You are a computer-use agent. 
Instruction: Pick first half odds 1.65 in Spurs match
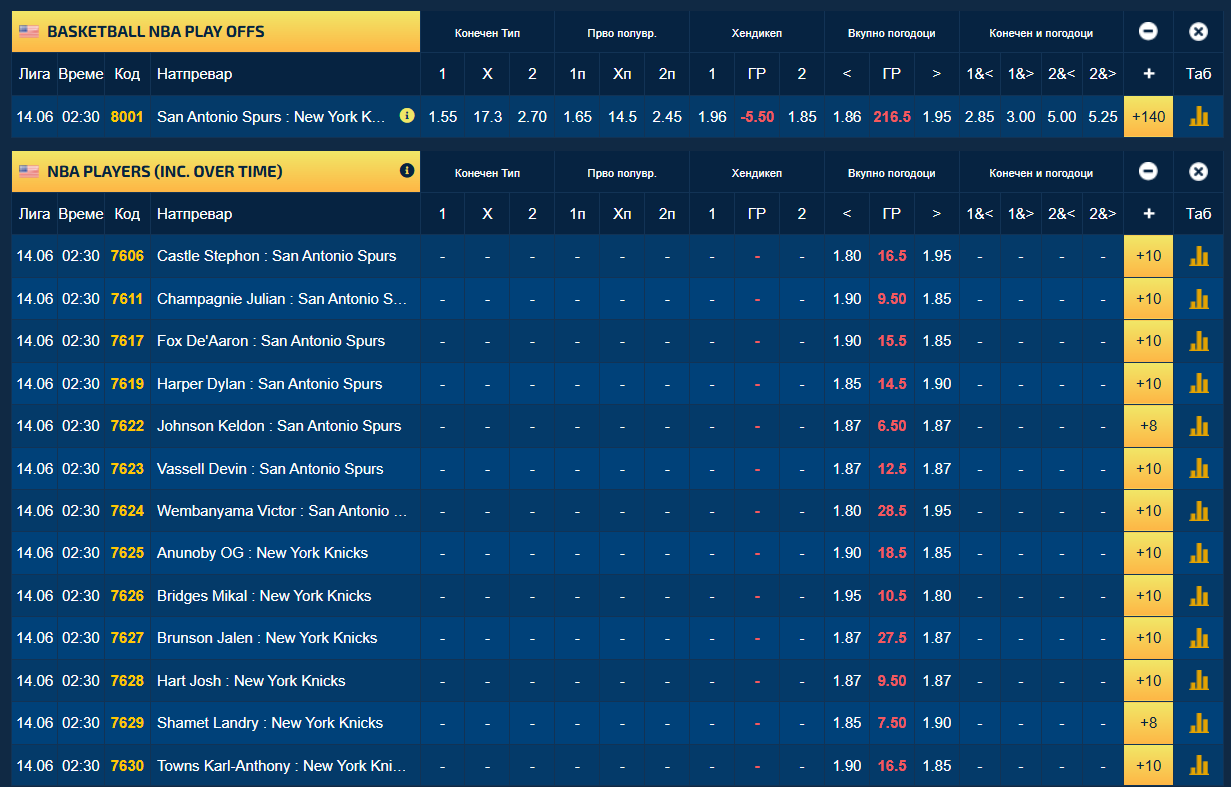[577, 117]
